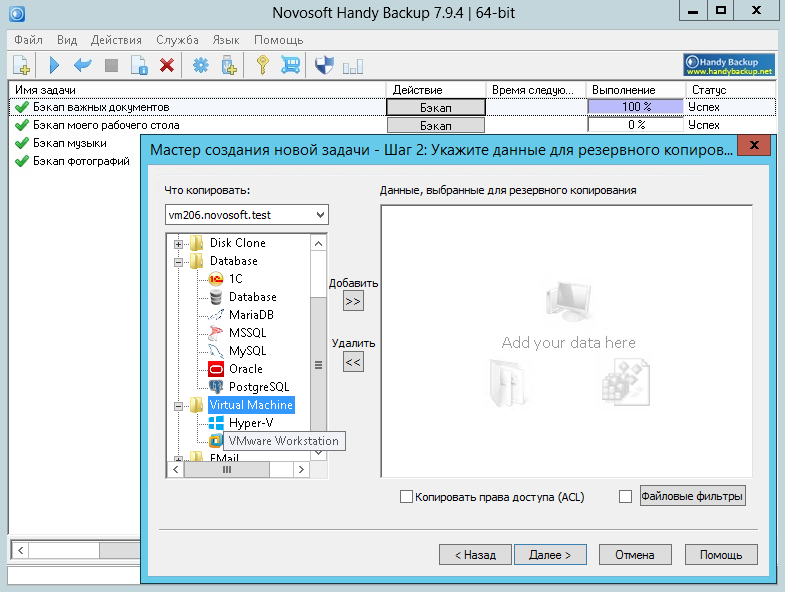Click the tree scroll up arrow
Image resolution: width=785 pixels, height=592 pixels.
(318, 243)
